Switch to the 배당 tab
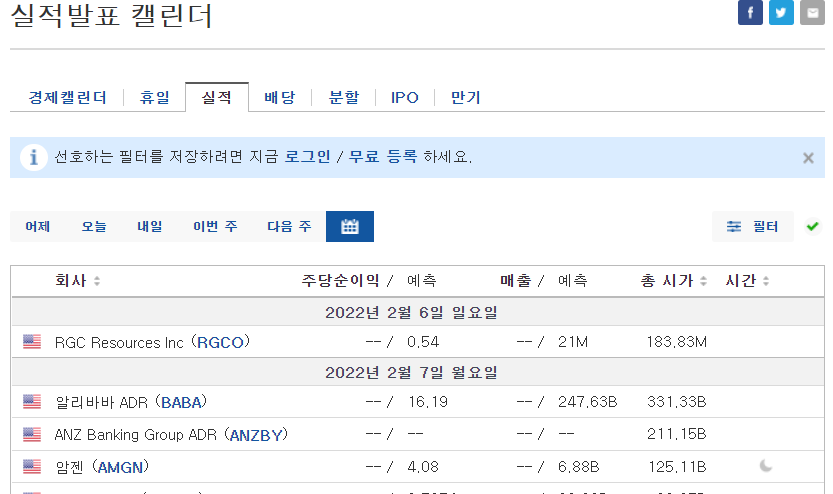The width and height of the screenshot is (833, 494). point(279,97)
